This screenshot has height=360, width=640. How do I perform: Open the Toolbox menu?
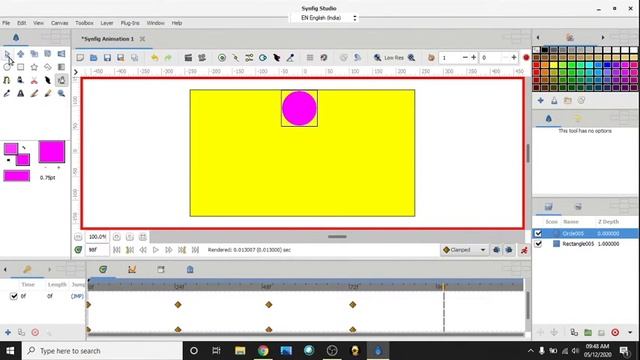84,23
